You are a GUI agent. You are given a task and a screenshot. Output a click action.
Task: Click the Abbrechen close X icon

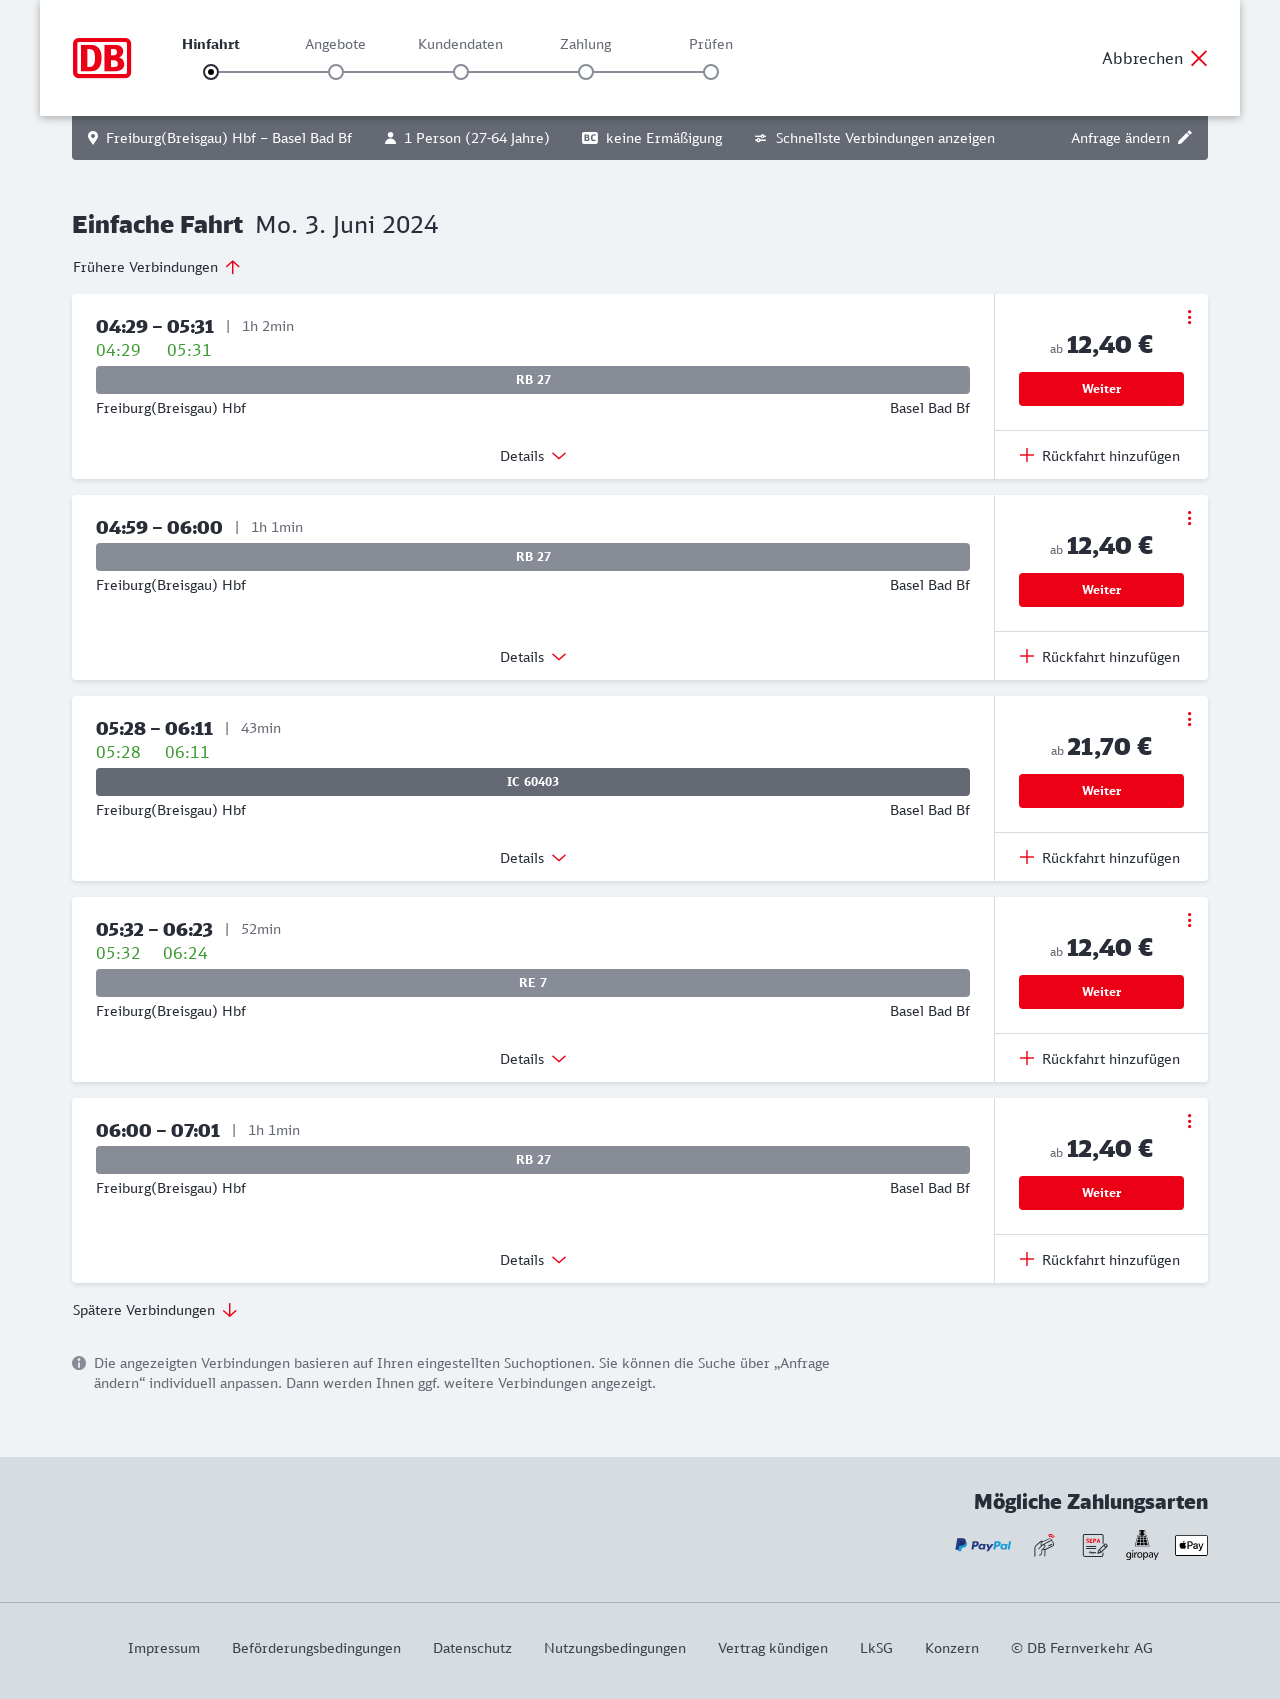pyautogui.click(x=1199, y=58)
